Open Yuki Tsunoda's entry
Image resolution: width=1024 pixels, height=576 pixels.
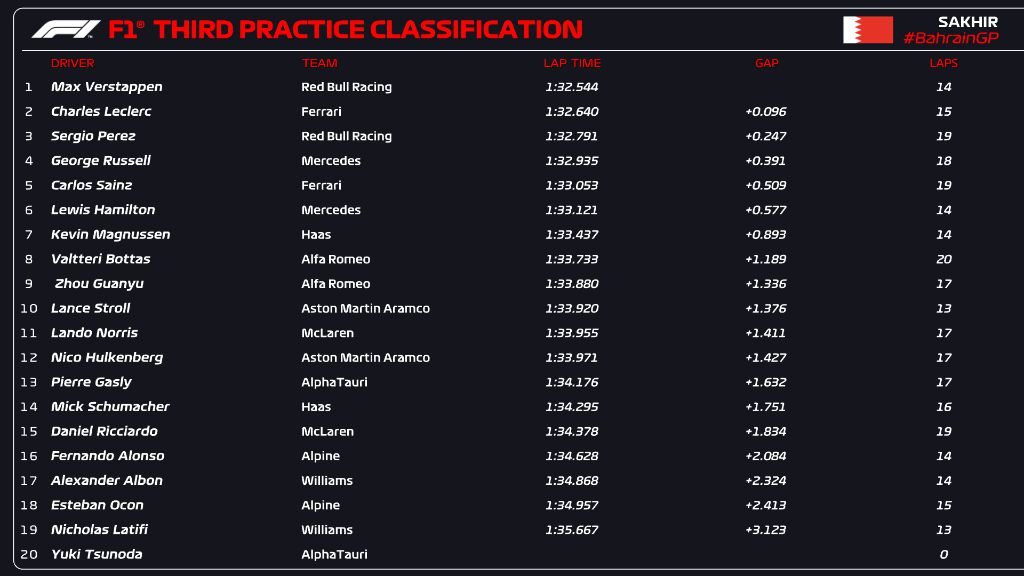[x=97, y=554]
